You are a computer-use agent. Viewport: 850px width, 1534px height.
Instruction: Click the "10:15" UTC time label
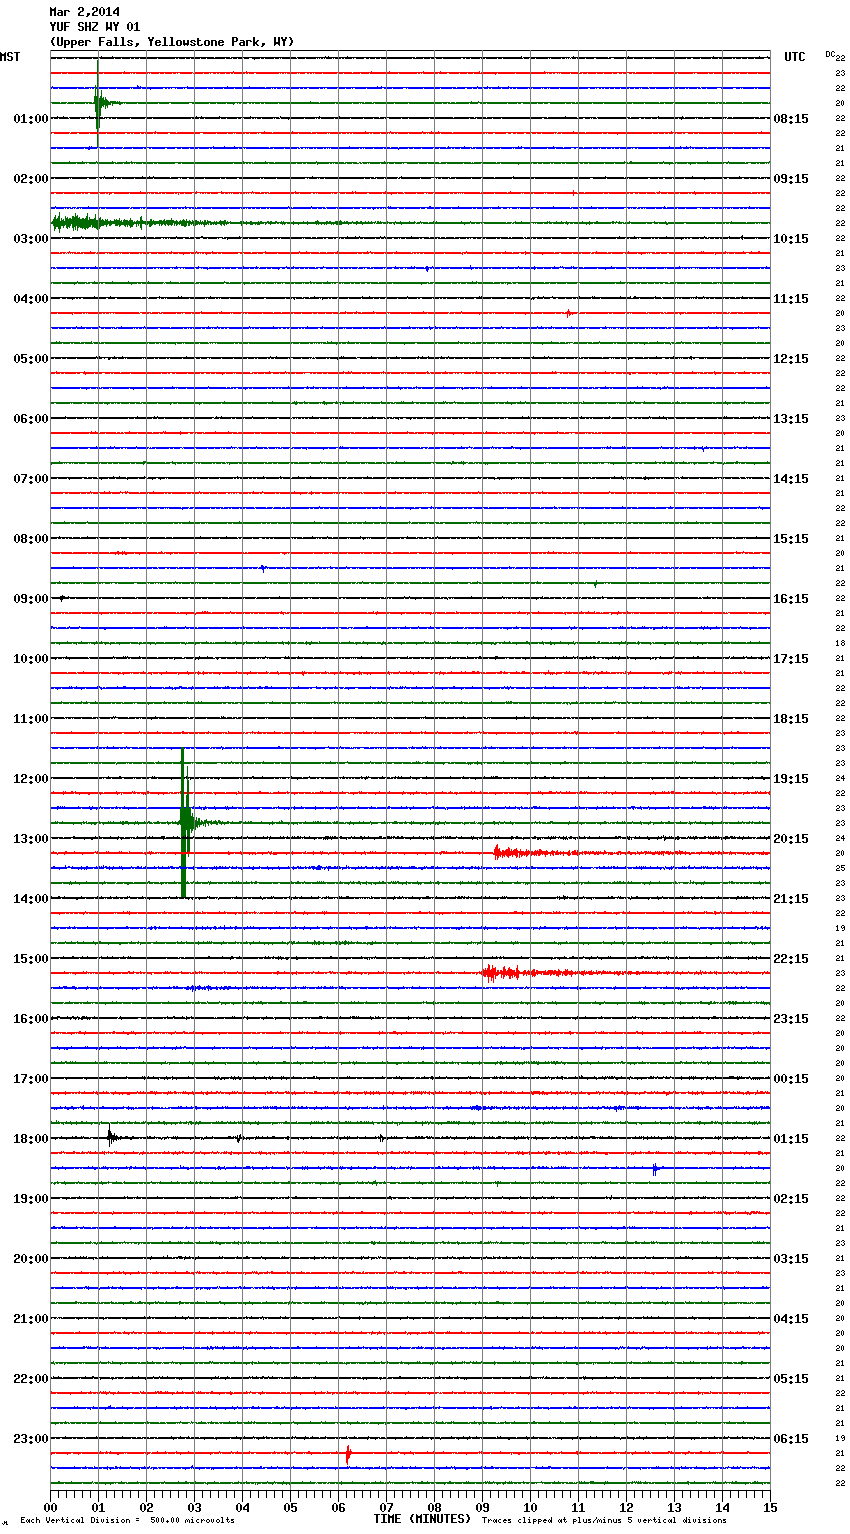click(791, 239)
